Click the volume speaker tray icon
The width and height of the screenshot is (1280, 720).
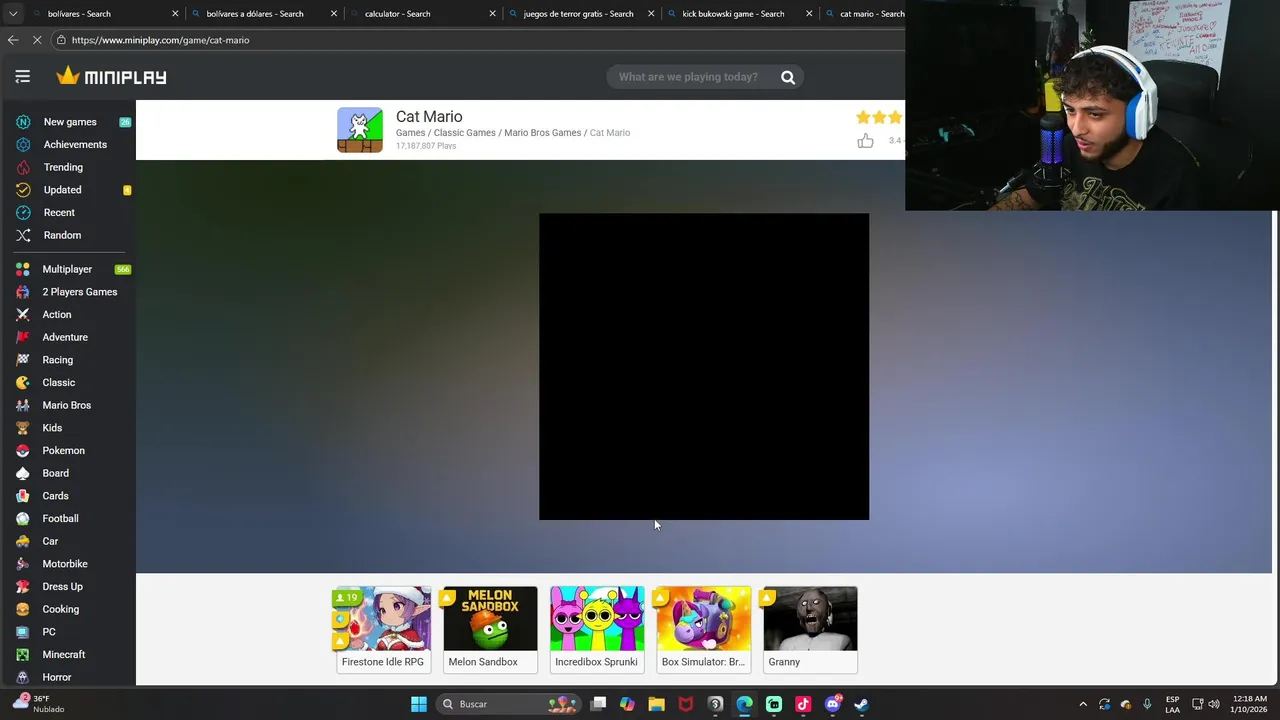[1215, 704]
